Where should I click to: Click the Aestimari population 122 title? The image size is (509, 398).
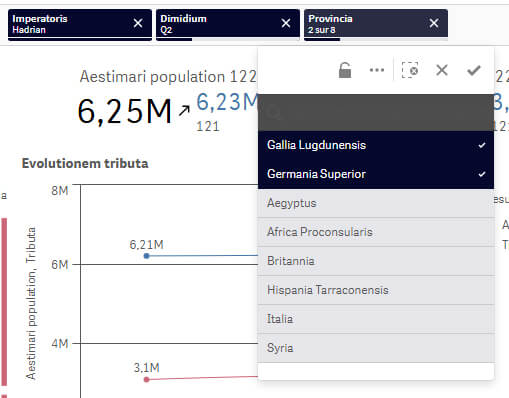coord(168,77)
